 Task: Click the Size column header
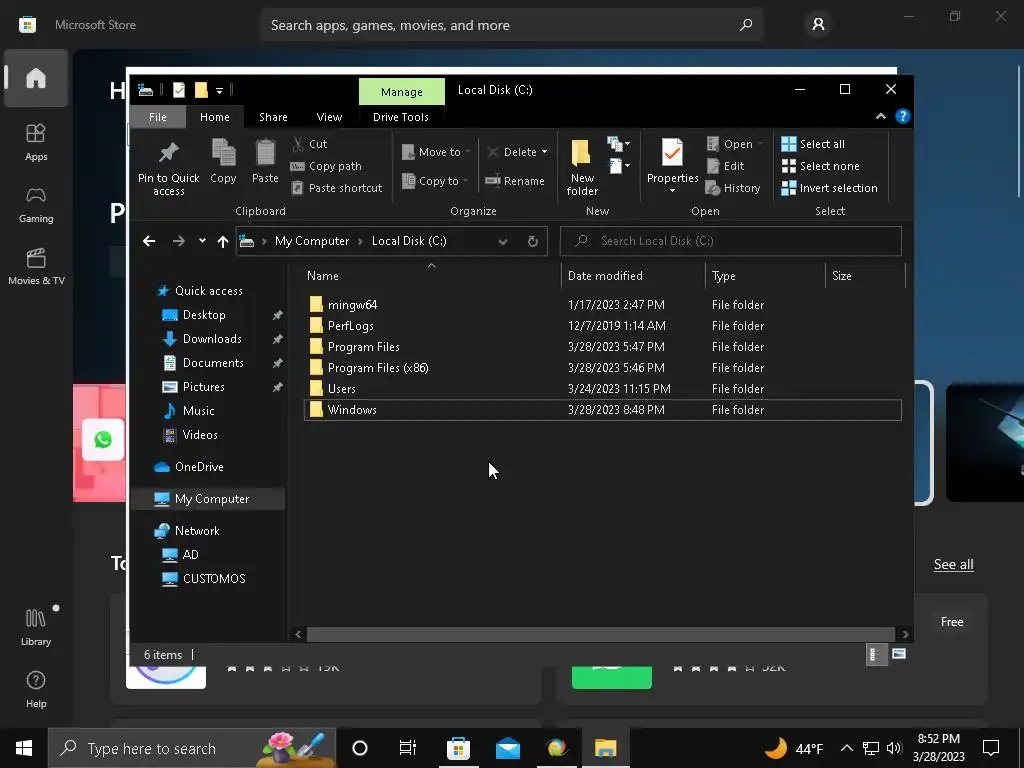click(x=865, y=276)
